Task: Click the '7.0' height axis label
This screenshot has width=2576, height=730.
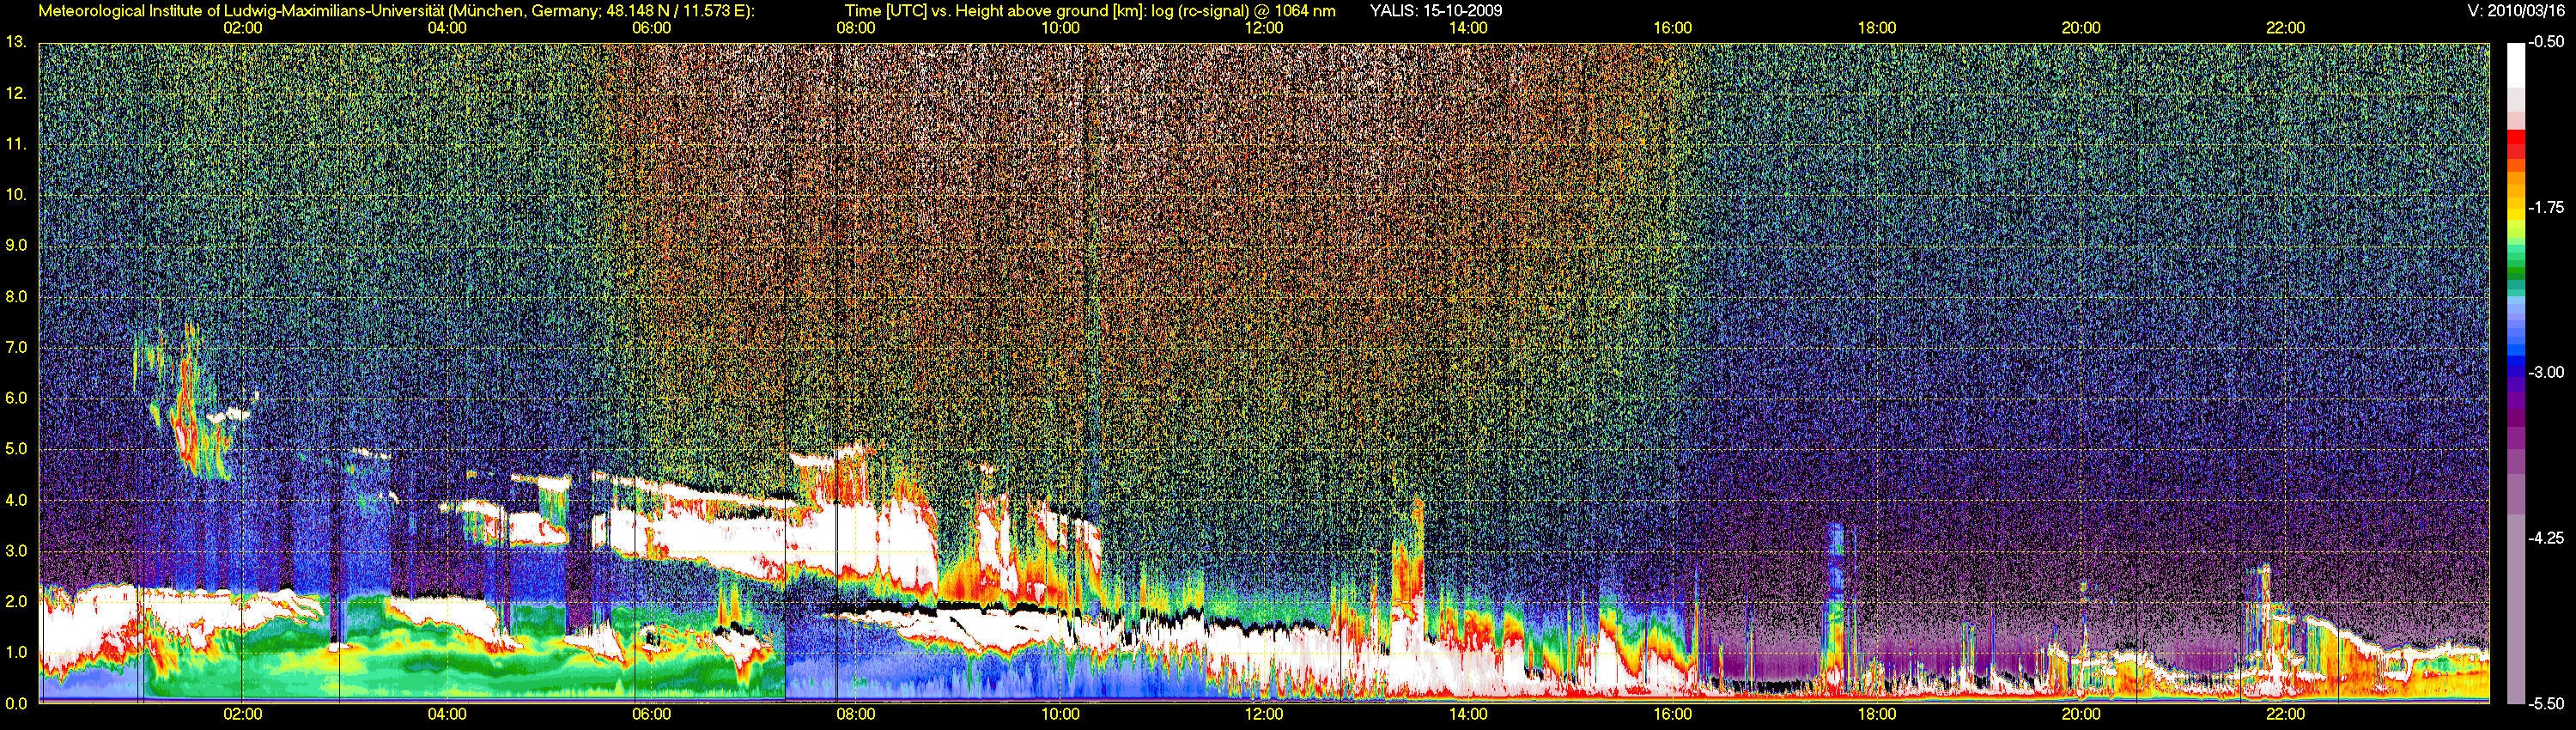Action: (x=16, y=347)
